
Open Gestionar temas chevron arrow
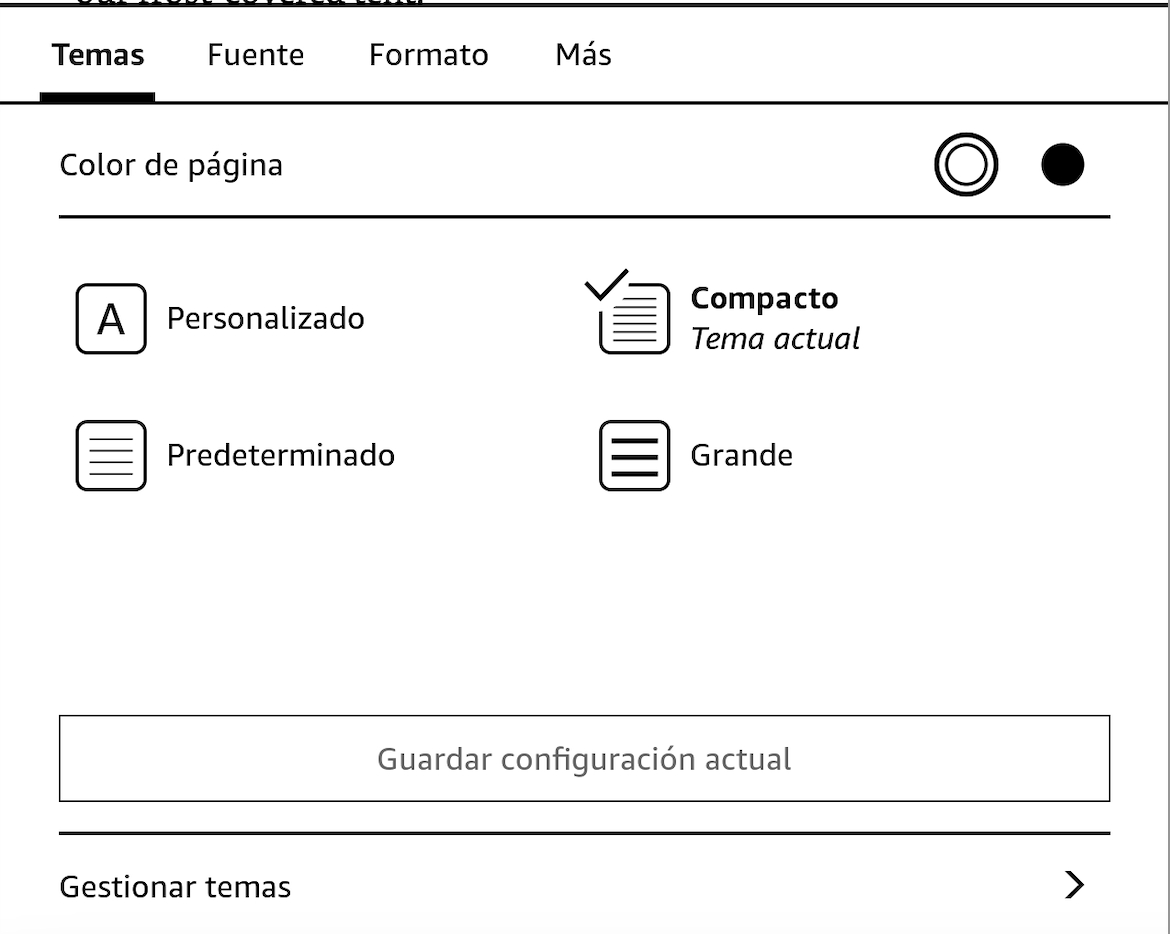pos(1074,885)
